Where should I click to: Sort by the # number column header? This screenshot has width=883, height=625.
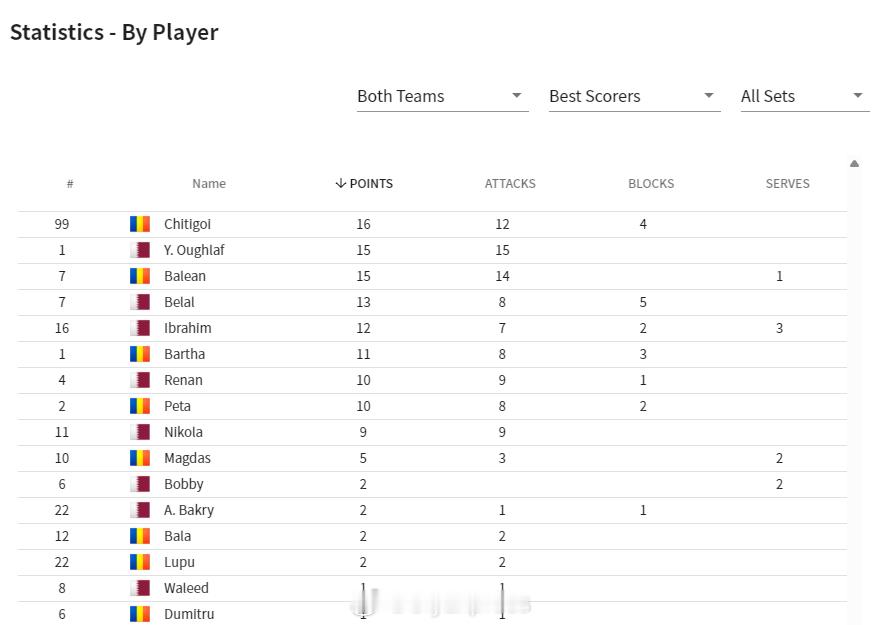click(70, 184)
